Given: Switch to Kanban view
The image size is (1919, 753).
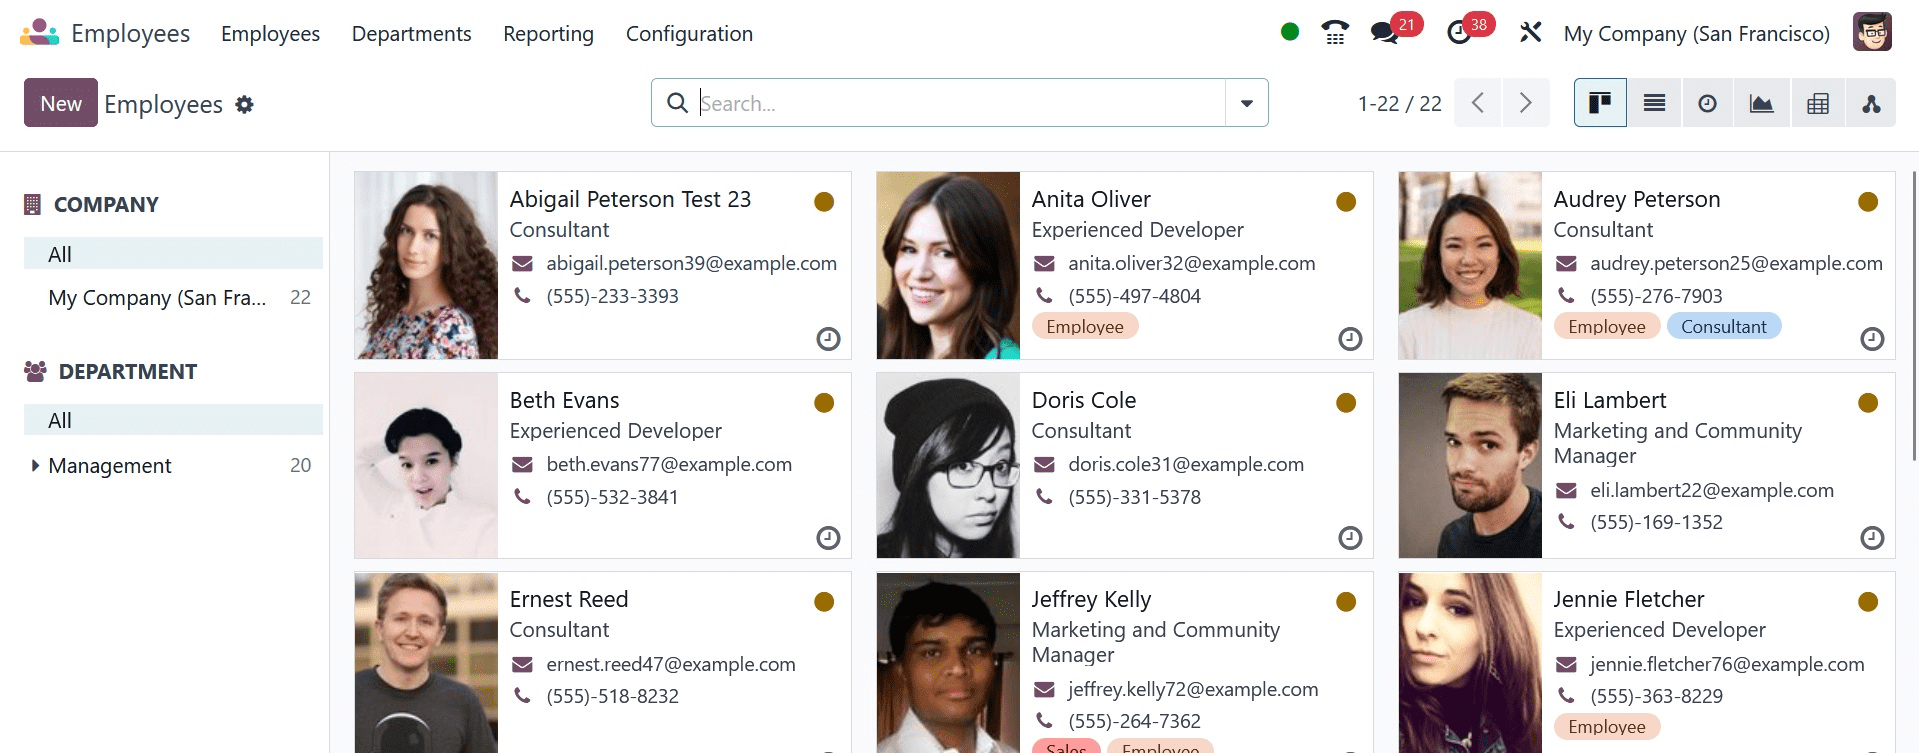Looking at the screenshot, I should coord(1600,103).
